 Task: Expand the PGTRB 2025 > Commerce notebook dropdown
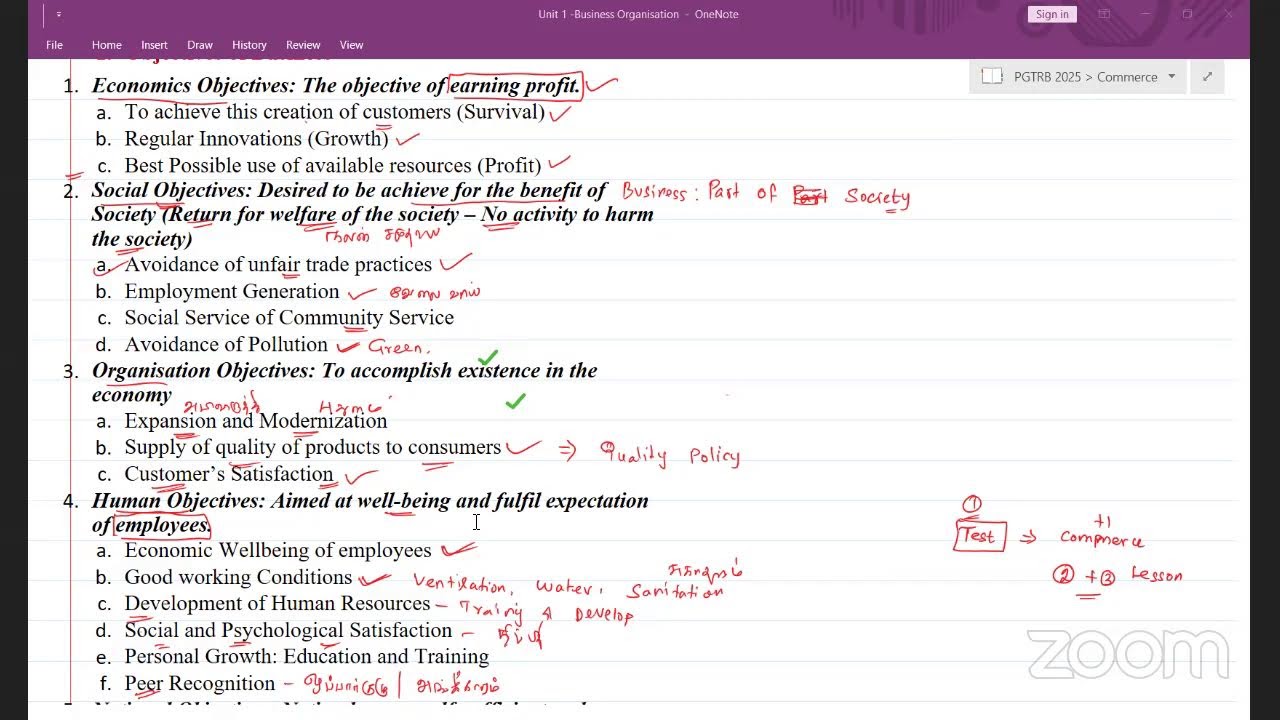point(1171,77)
